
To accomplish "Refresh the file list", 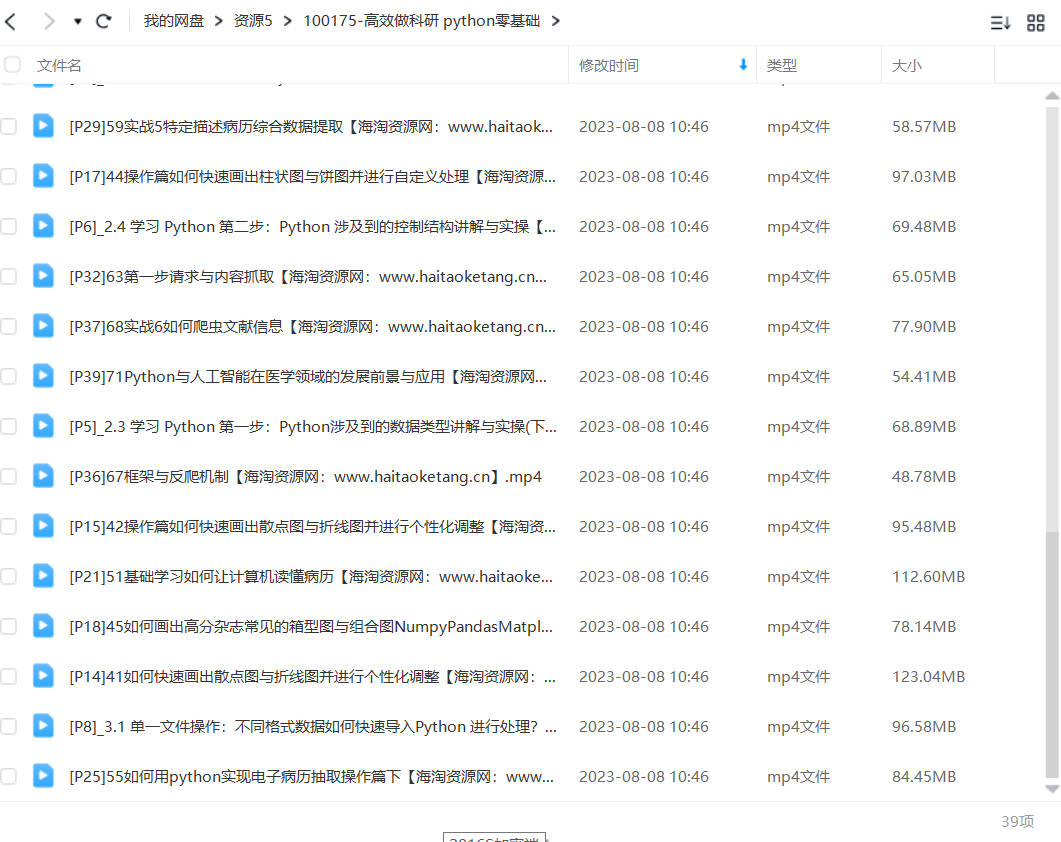I will (x=104, y=22).
